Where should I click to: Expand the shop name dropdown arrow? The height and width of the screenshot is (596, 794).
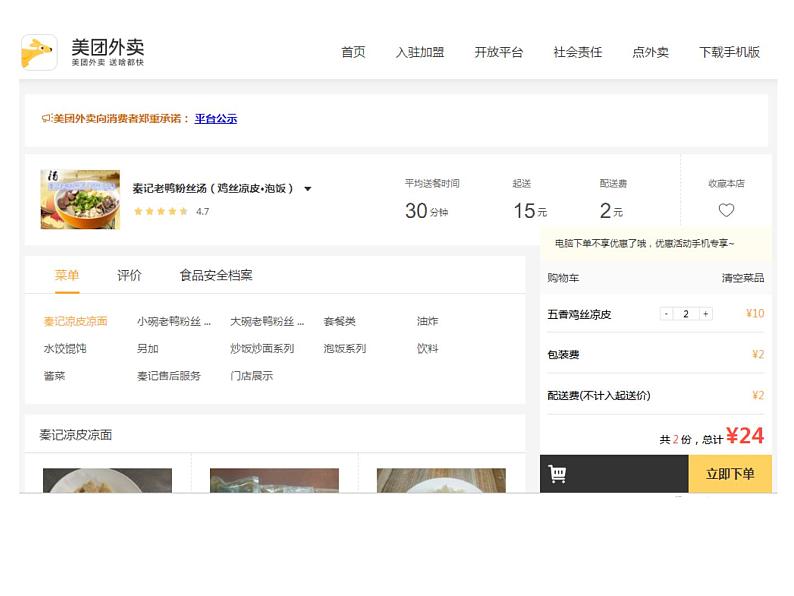pyautogui.click(x=307, y=189)
